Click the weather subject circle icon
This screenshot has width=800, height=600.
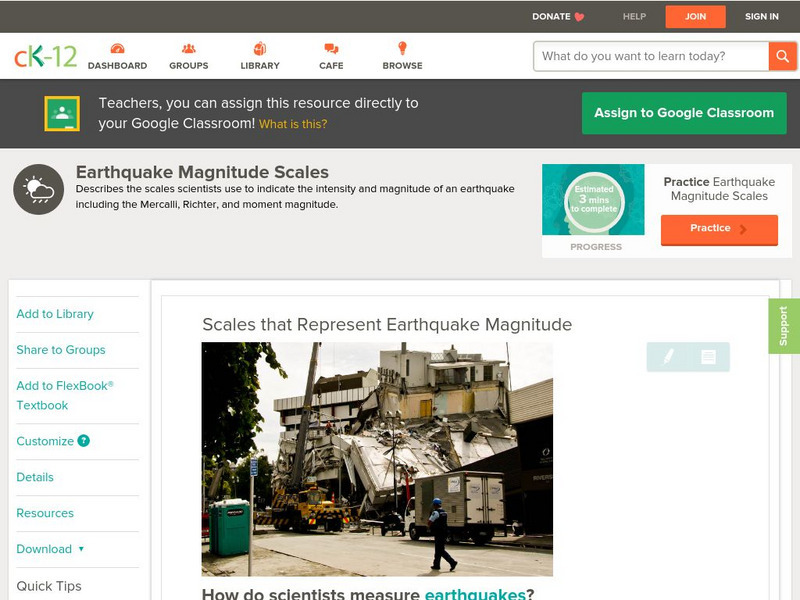click(39, 189)
